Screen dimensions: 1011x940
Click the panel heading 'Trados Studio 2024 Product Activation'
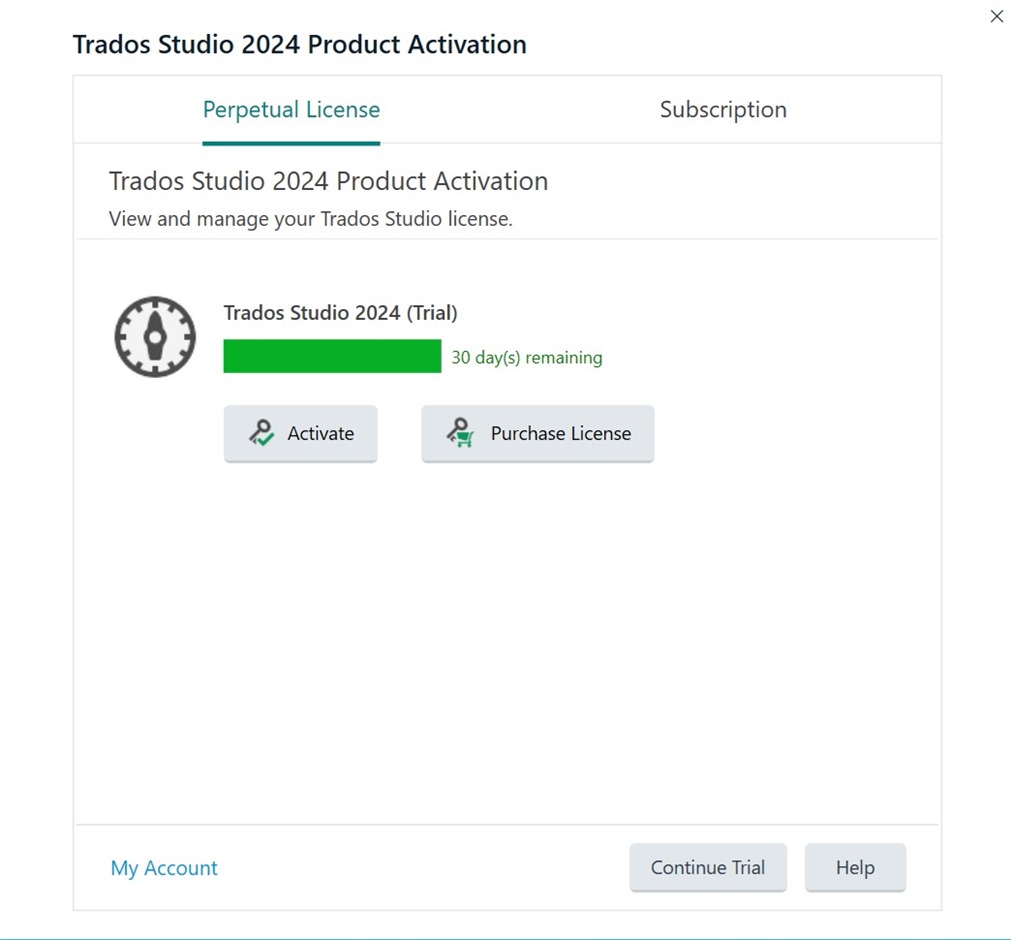pyautogui.click(x=328, y=181)
